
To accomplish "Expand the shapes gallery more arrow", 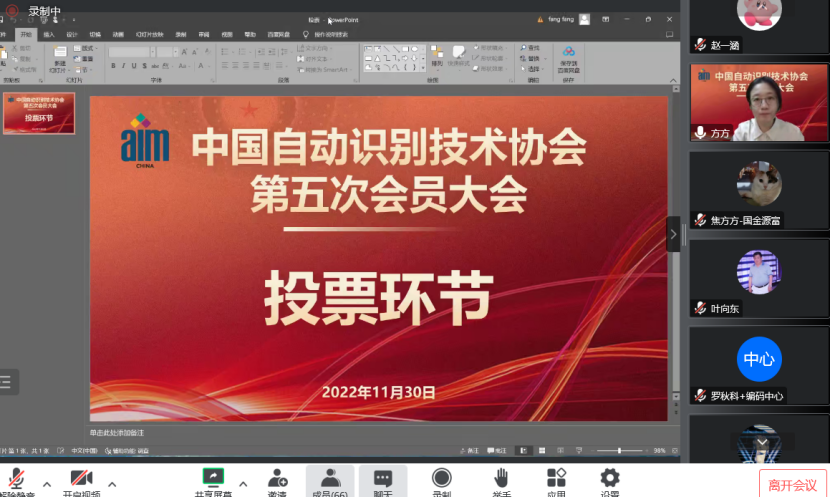I will [422, 68].
